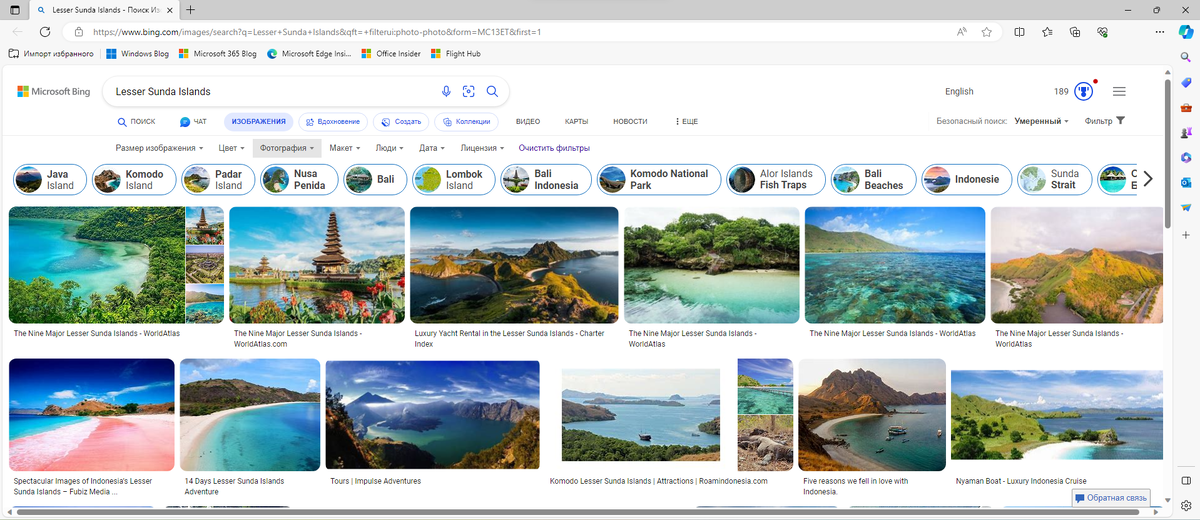Click the browser address bar URL
The width and height of the screenshot is (1200, 520).
(x=317, y=32)
